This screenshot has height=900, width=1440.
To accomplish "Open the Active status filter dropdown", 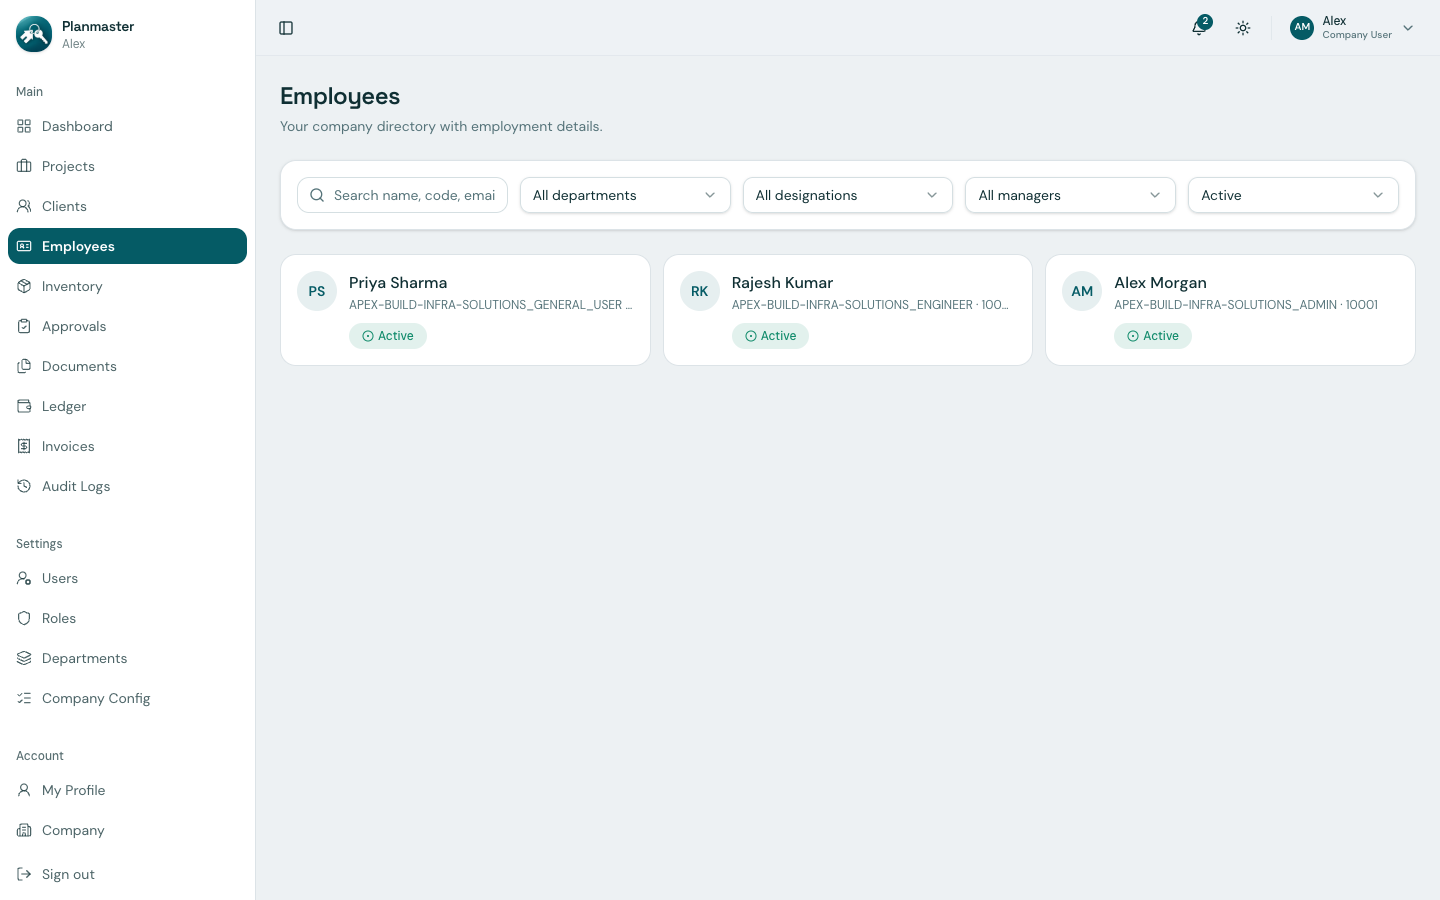I will pyautogui.click(x=1293, y=195).
